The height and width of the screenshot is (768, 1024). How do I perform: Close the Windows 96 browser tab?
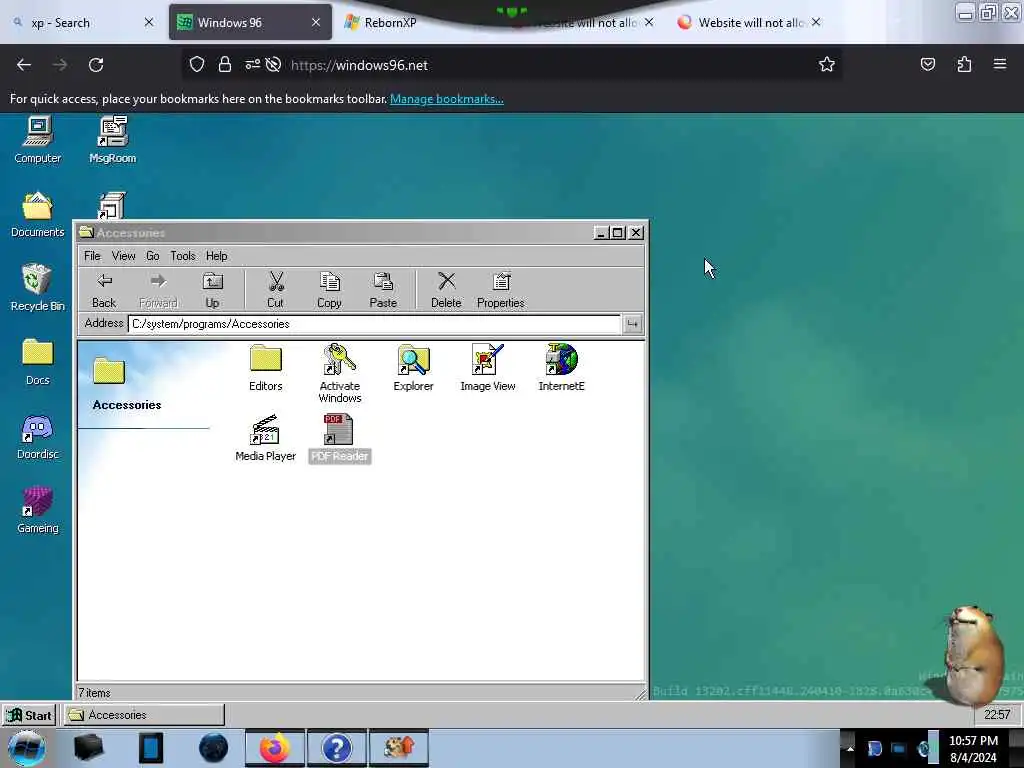316,22
